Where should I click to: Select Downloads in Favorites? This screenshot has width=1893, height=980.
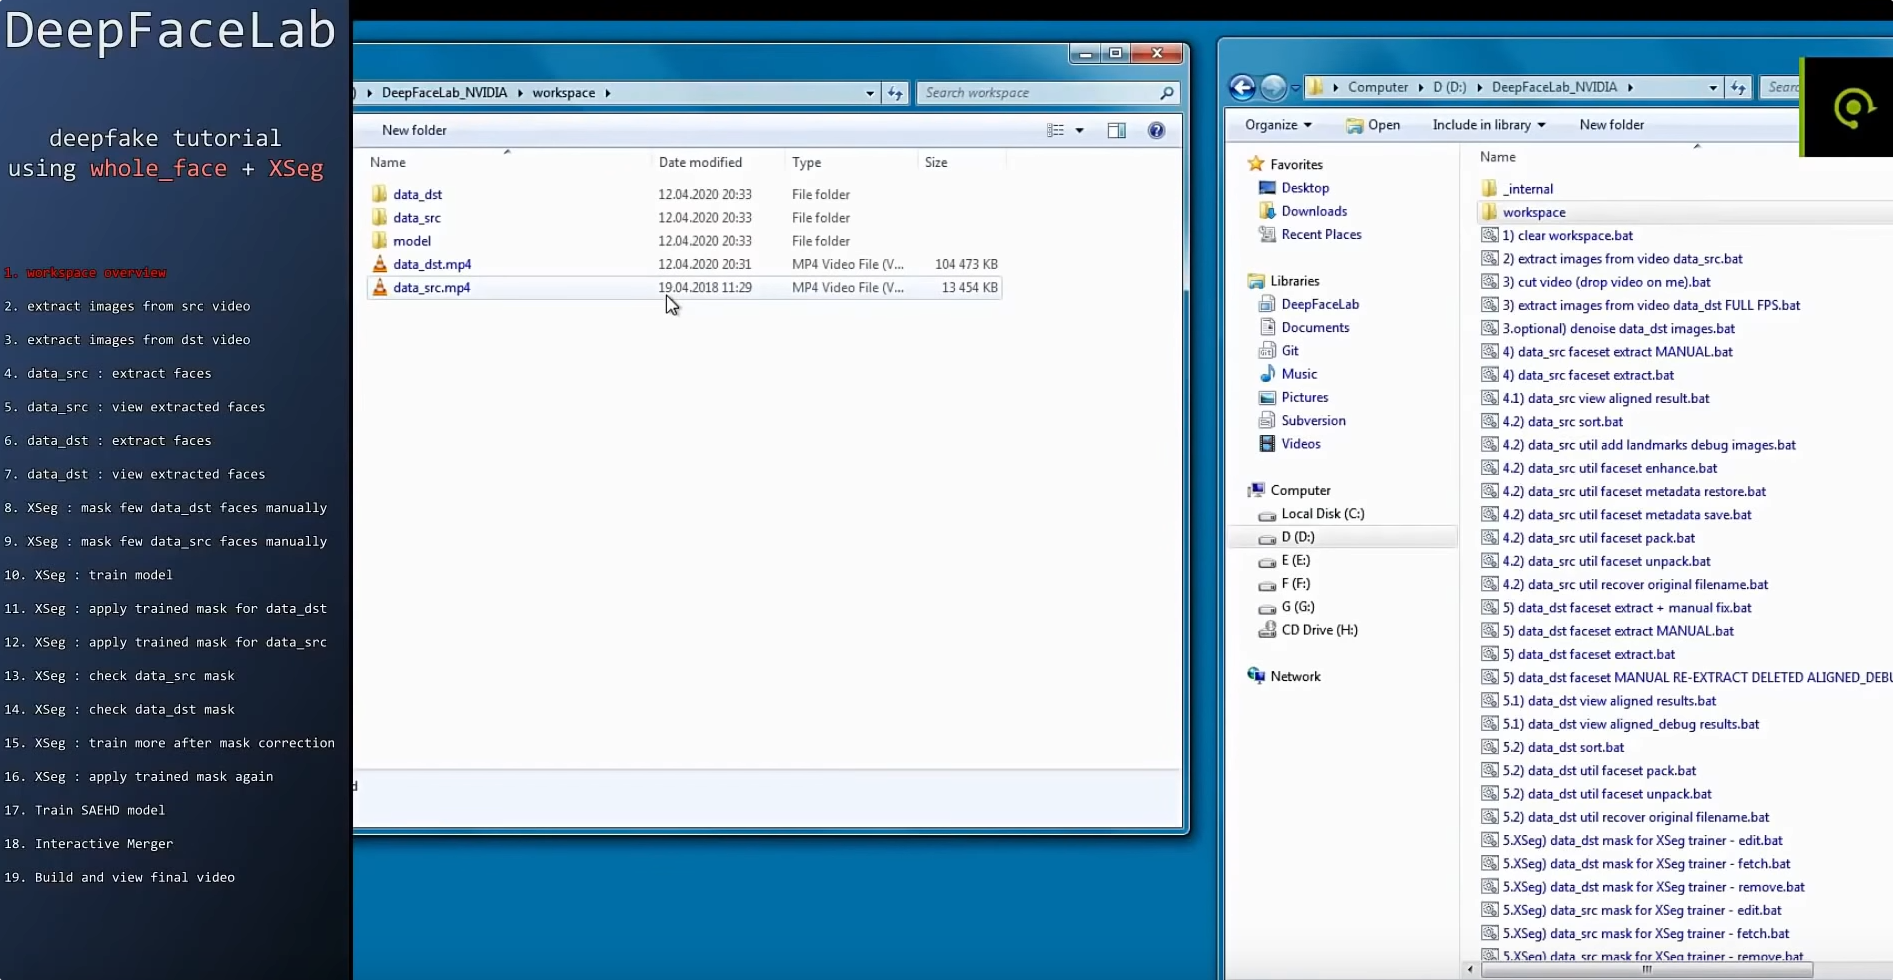point(1313,211)
